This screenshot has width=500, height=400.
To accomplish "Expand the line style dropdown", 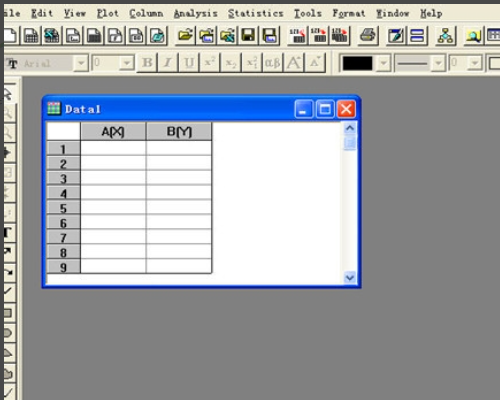I will pos(438,63).
